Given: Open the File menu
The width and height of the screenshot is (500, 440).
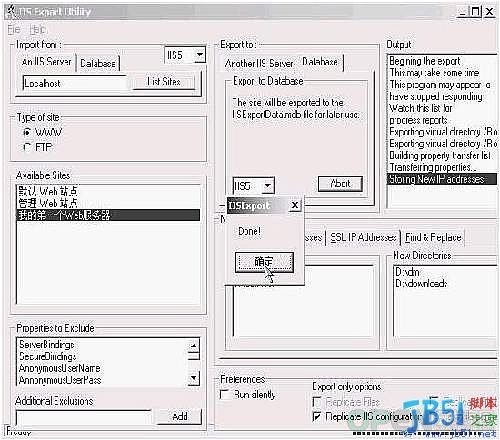Looking at the screenshot, I should [14, 29].
